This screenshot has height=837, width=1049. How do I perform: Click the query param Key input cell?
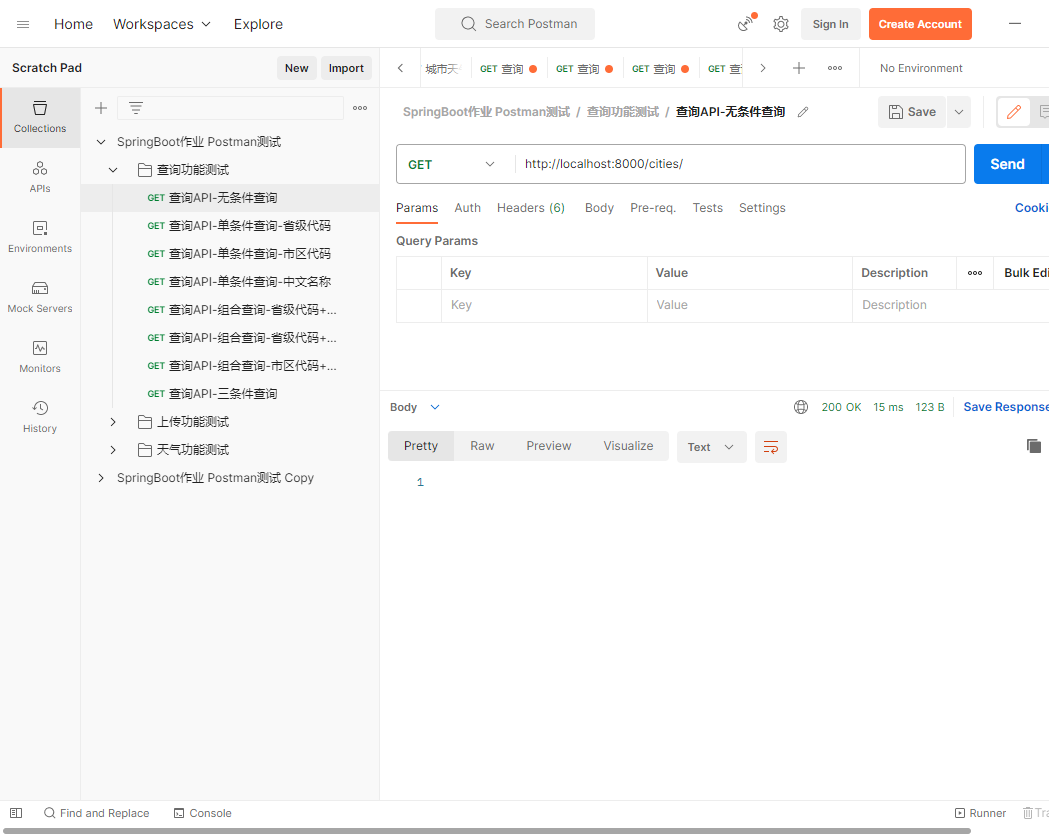pos(544,305)
